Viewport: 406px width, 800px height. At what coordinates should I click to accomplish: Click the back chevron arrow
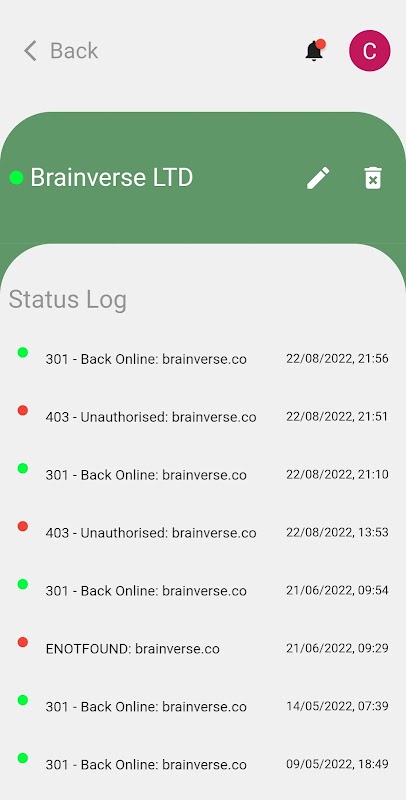(x=31, y=51)
